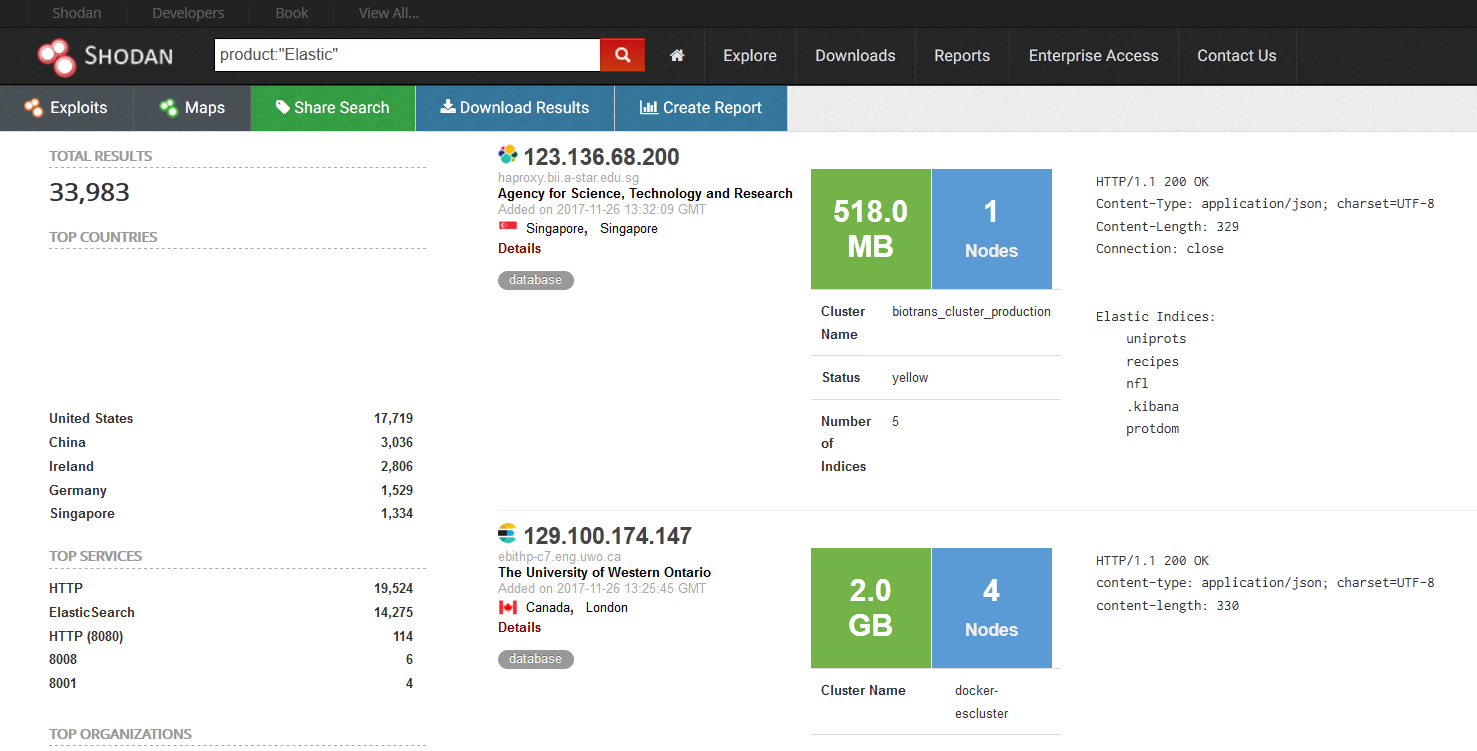Click the Exploits button label
Screen dimensions: 1477x751
78,108
